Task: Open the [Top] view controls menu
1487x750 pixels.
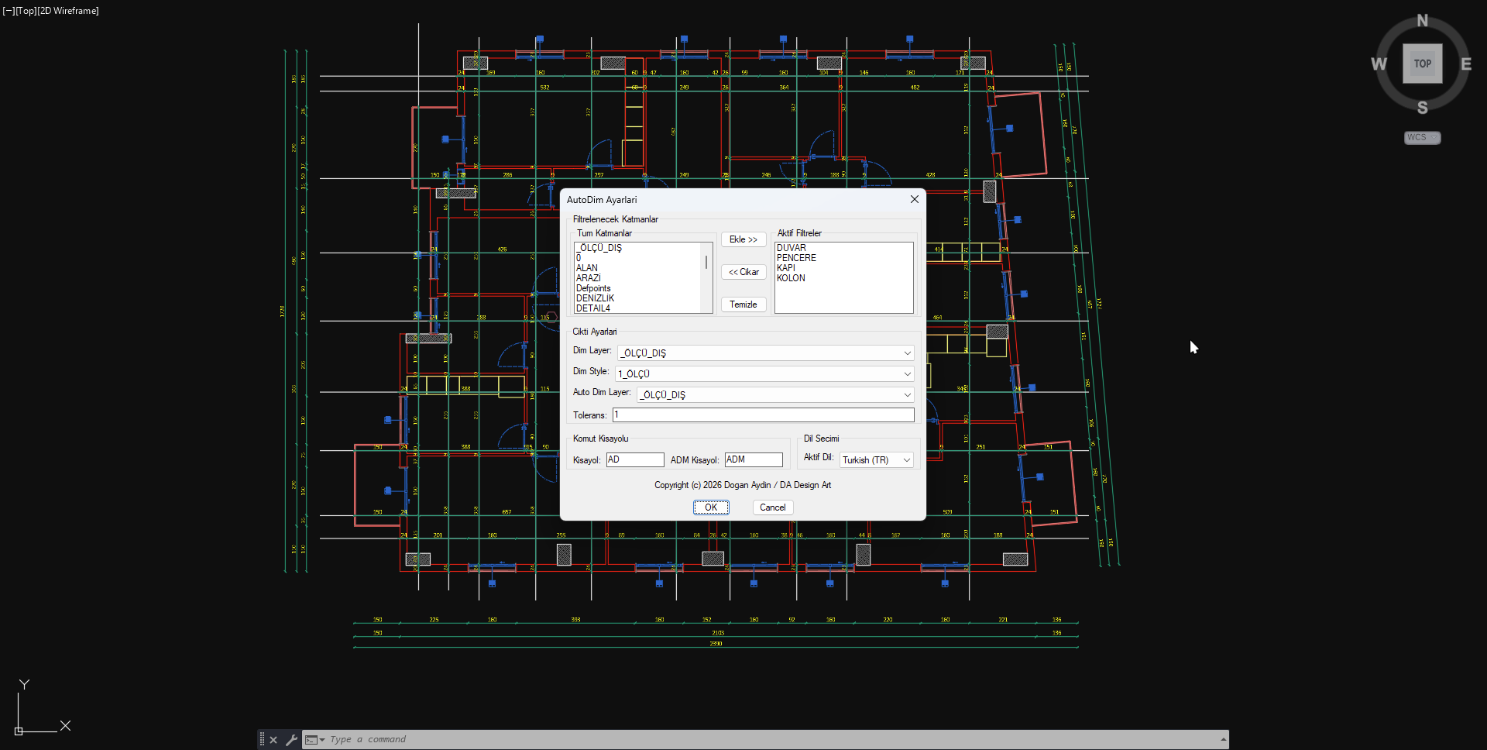Action: [25, 11]
